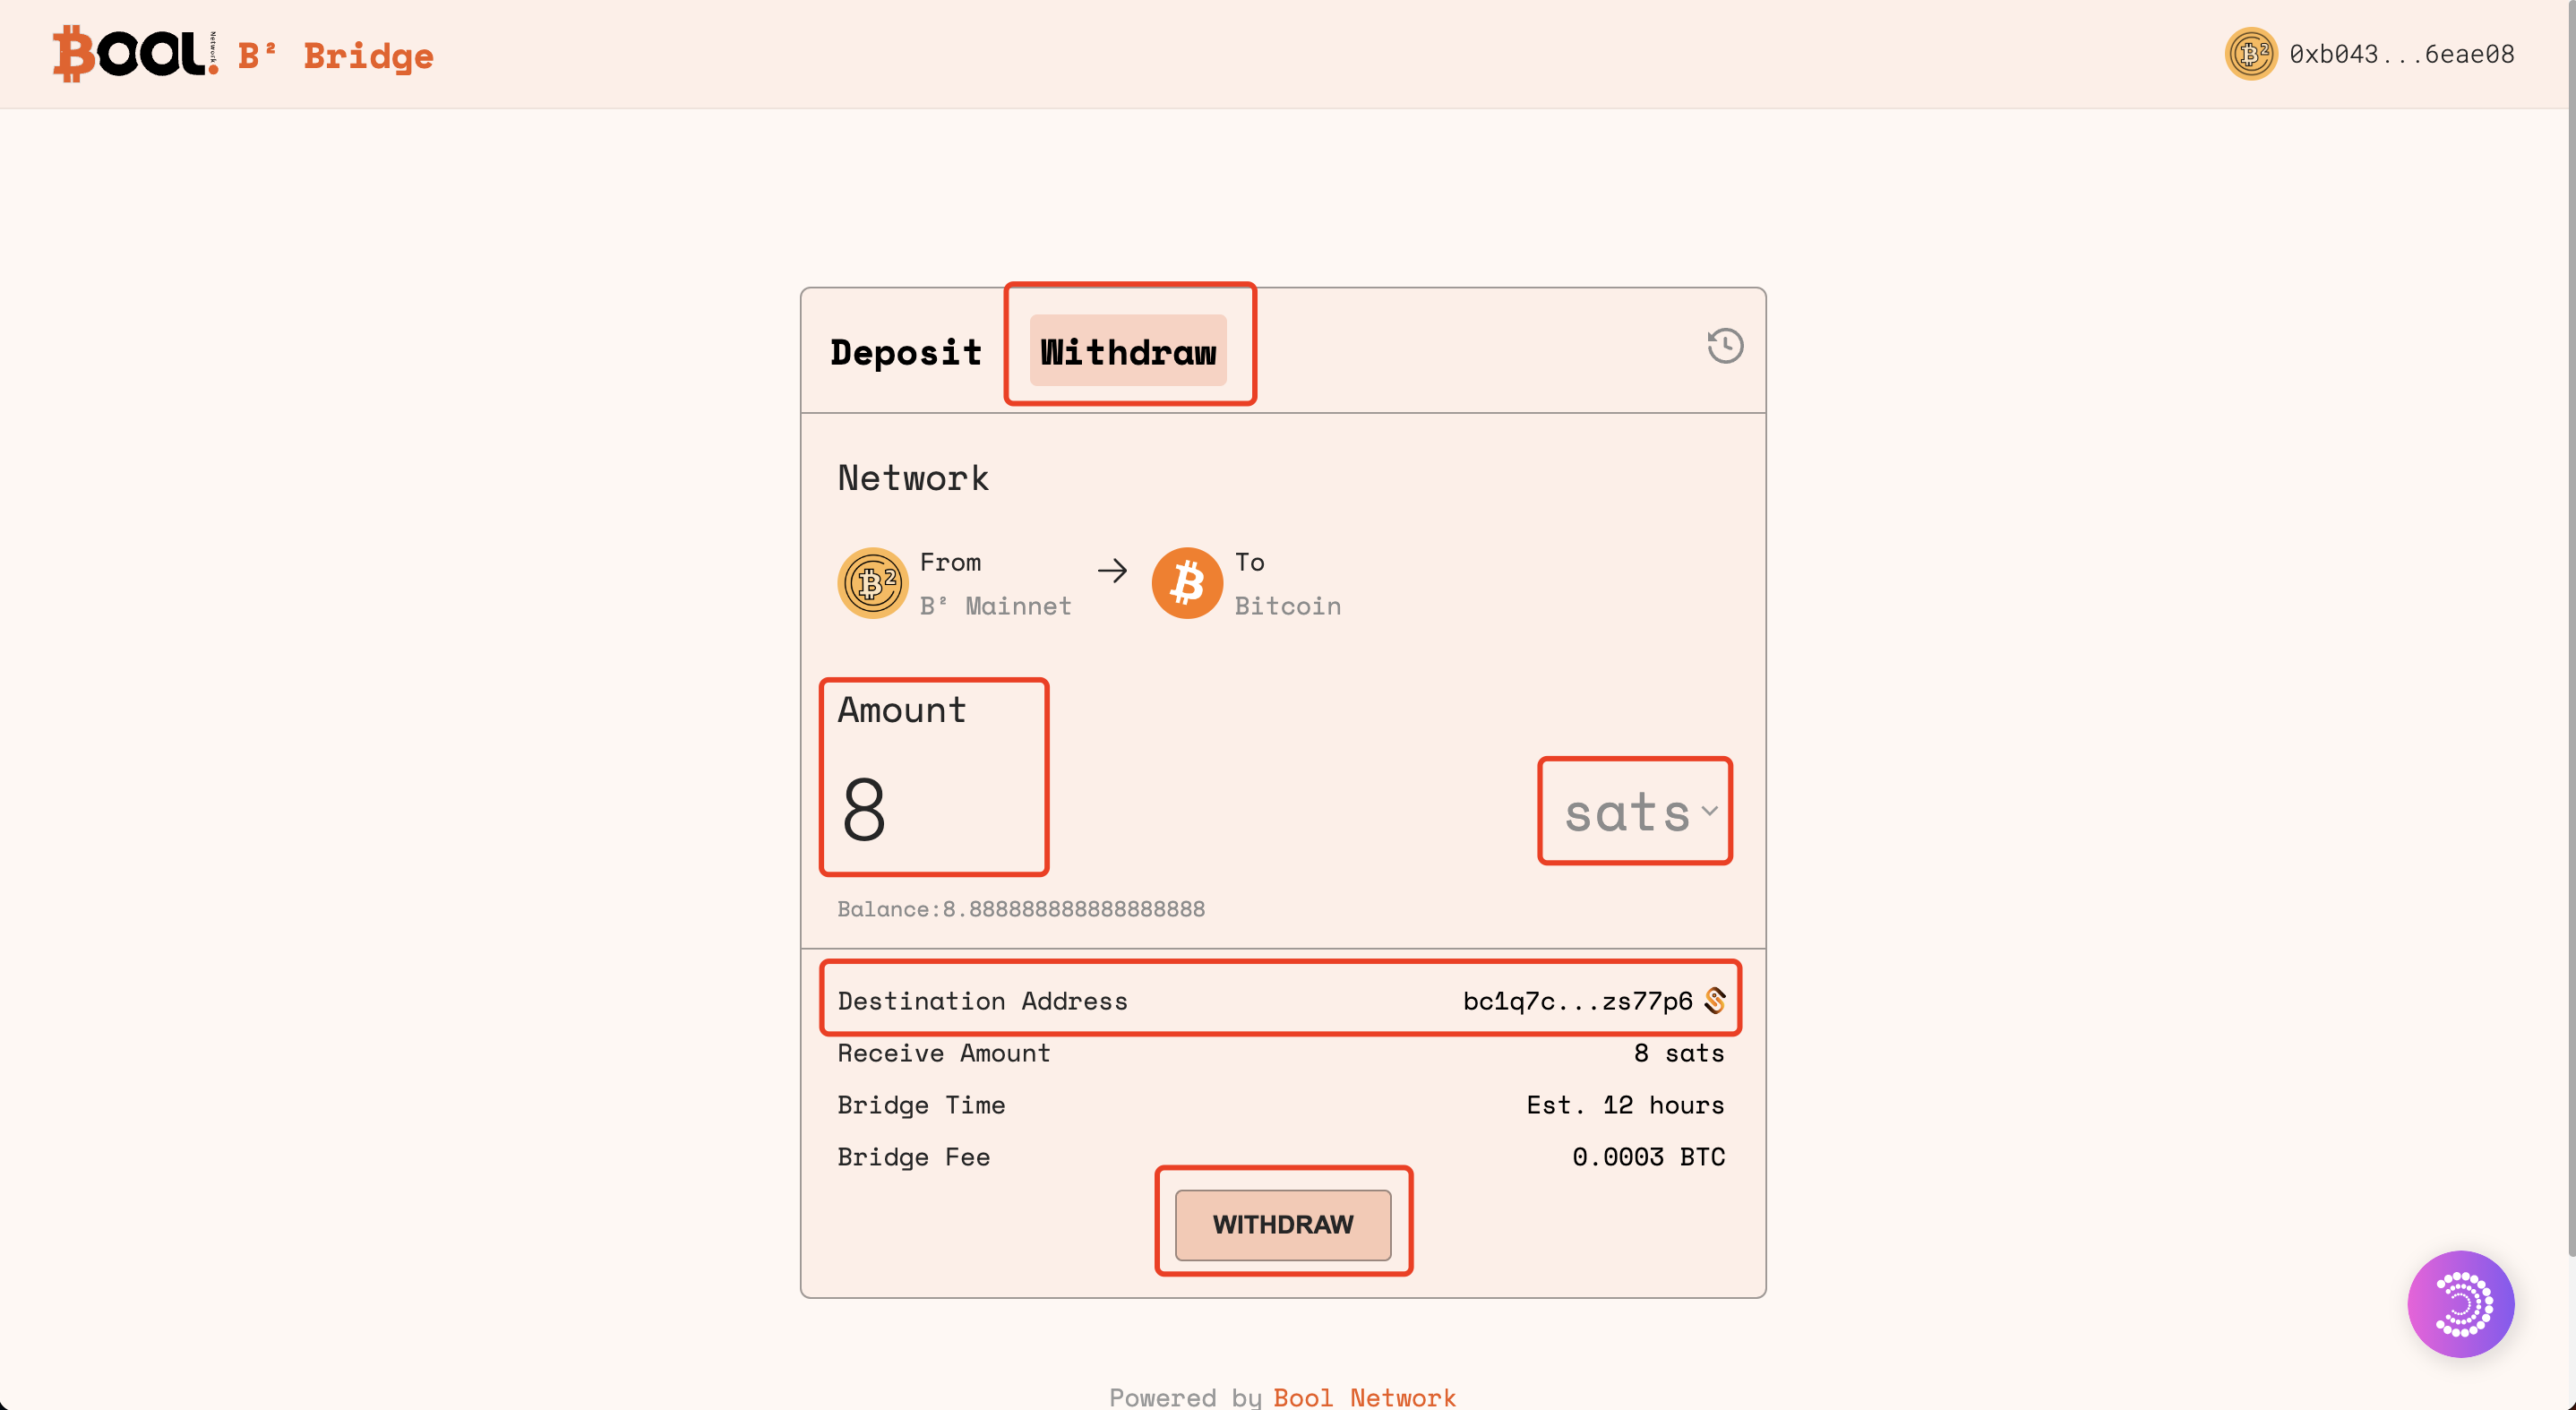Click the B² Mainnet coin icon

872,583
